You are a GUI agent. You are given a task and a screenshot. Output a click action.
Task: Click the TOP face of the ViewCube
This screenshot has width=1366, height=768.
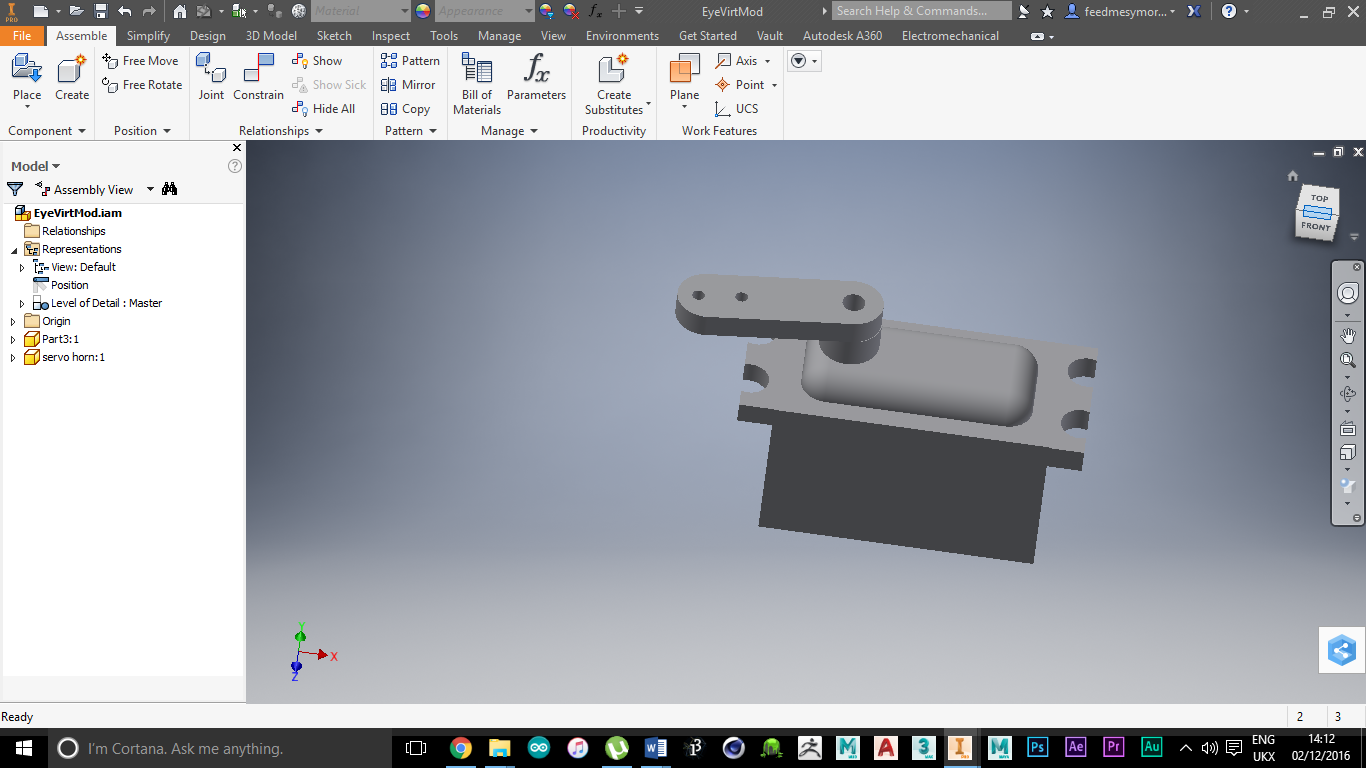click(1319, 198)
